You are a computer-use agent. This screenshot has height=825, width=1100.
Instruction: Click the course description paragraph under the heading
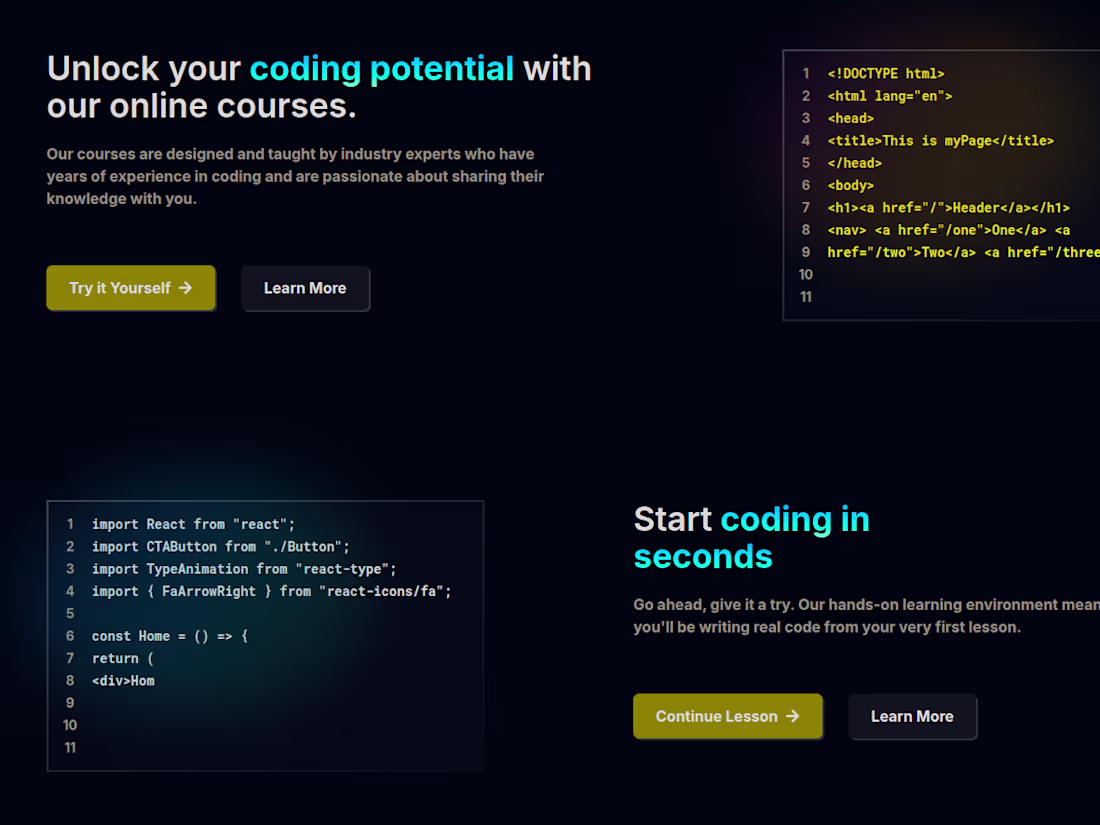[x=295, y=176]
